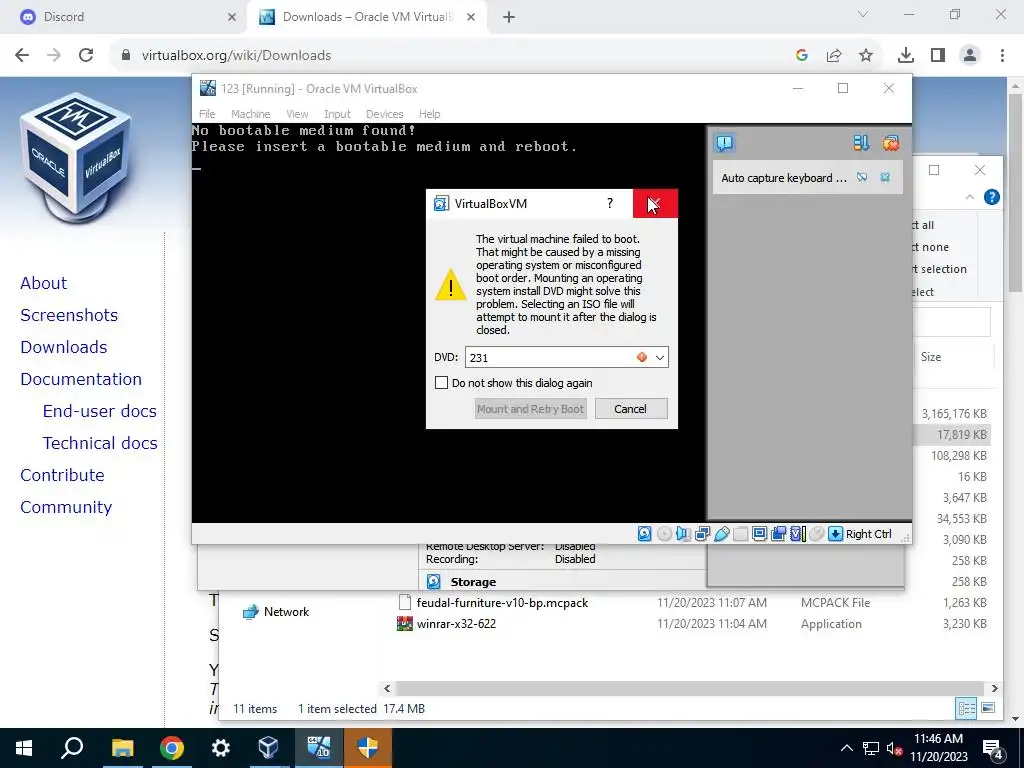This screenshot has height=768, width=1024.
Task: Click the File Explorer horizontal scrollbar
Action: tap(690, 688)
